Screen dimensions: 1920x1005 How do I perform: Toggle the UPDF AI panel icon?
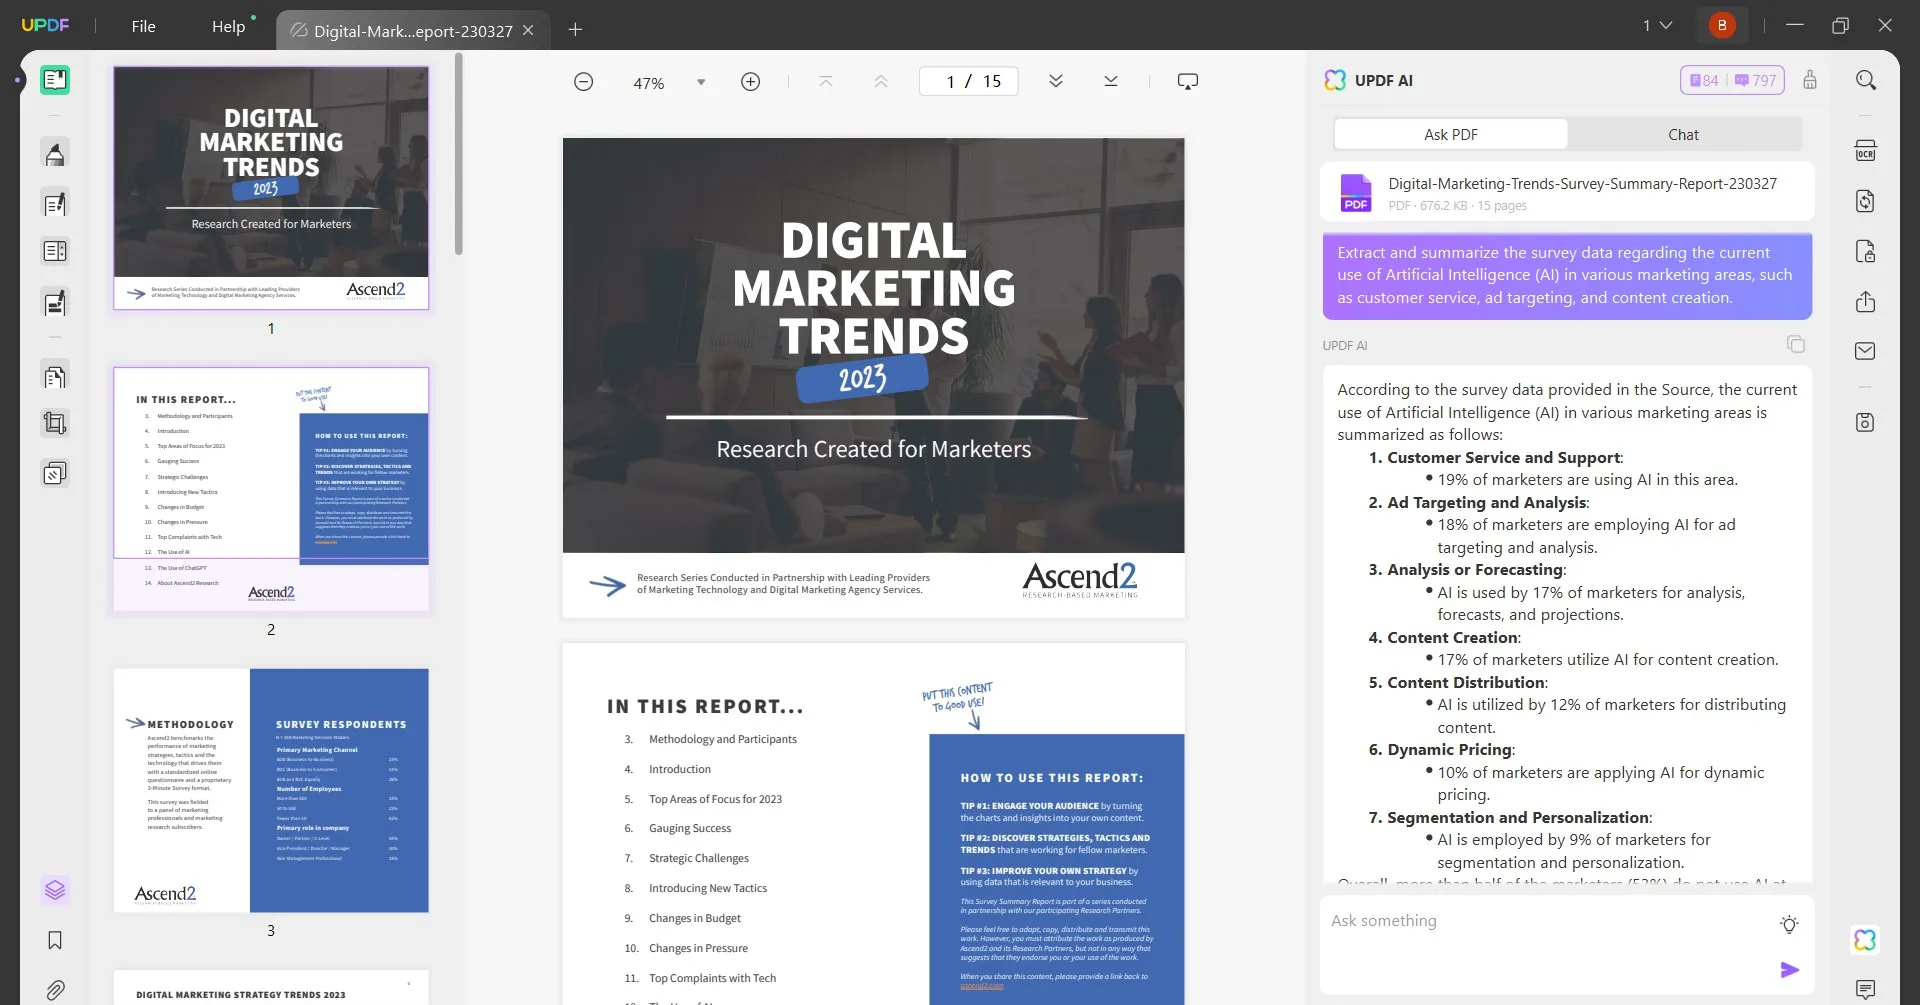pos(1865,940)
